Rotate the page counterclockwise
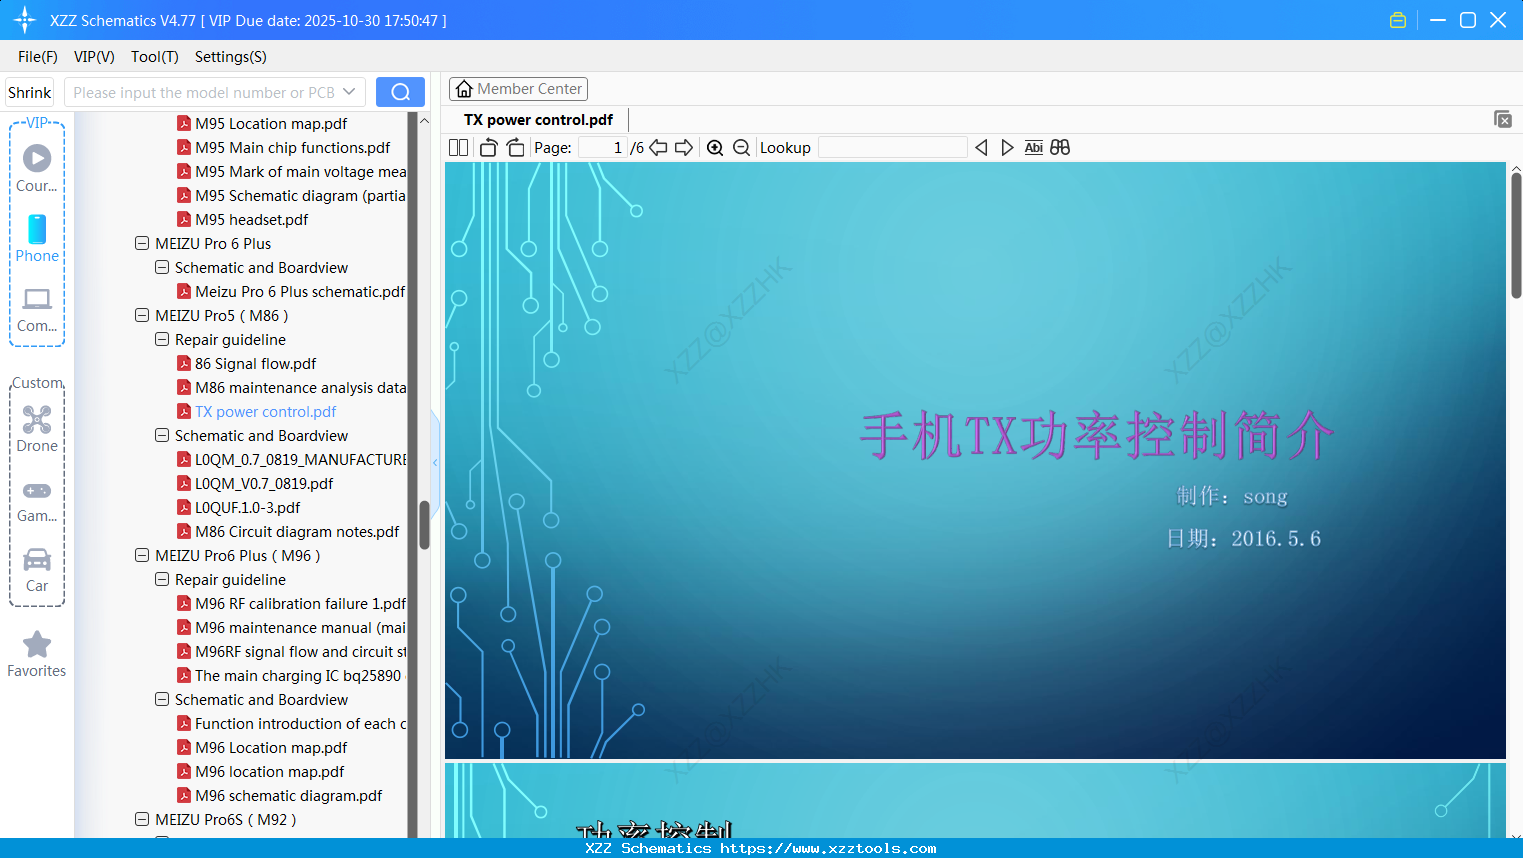The image size is (1523, 858). click(x=487, y=147)
